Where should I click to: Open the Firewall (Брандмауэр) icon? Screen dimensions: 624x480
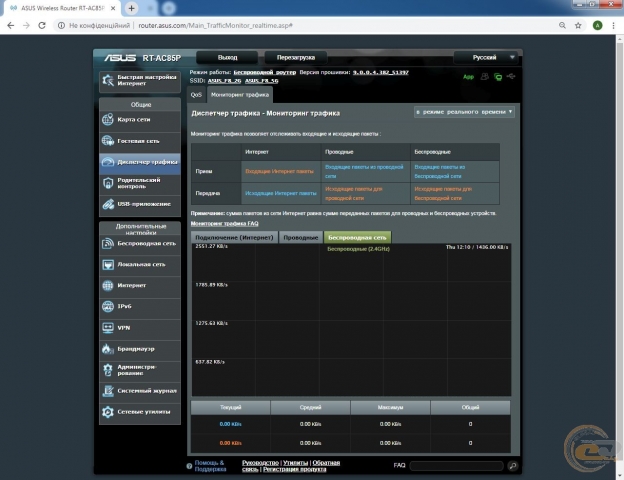coord(108,348)
